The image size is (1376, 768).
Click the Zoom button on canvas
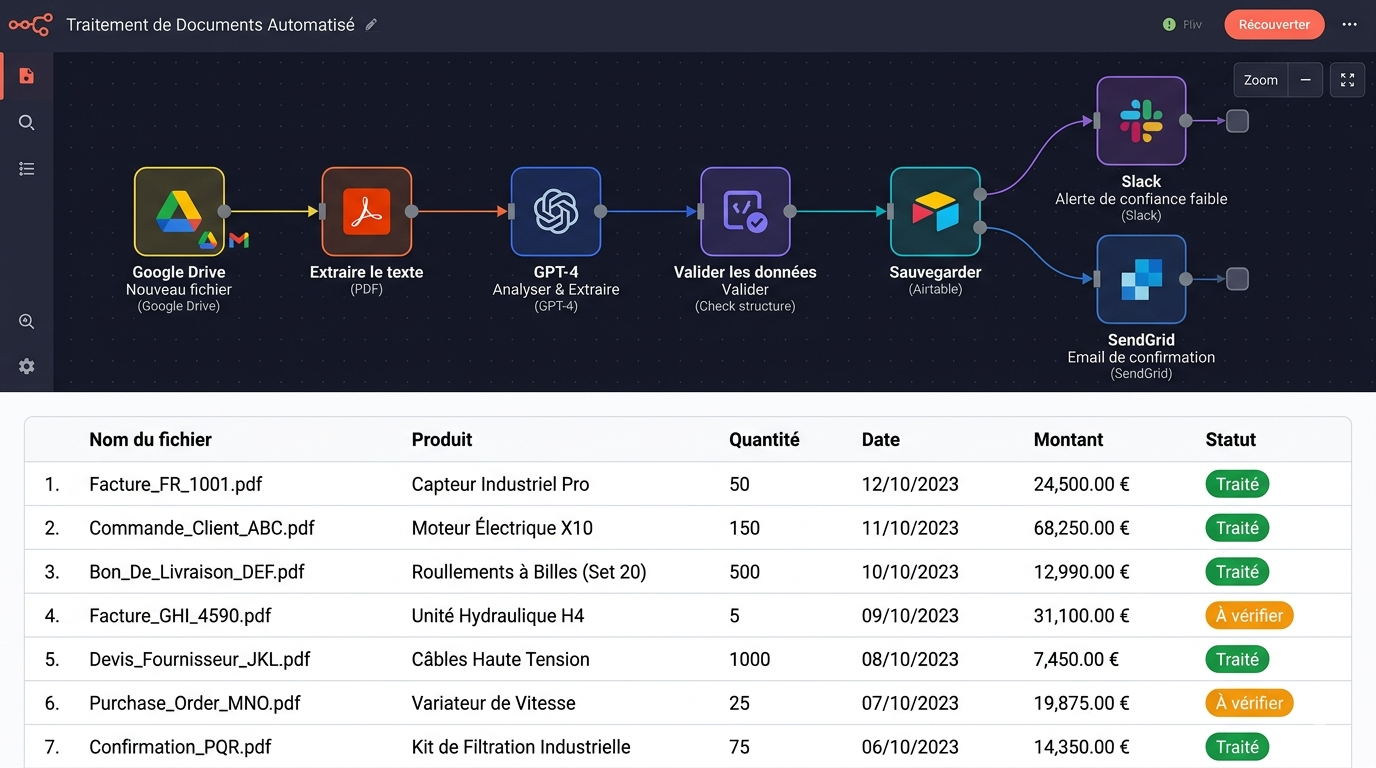click(1261, 80)
